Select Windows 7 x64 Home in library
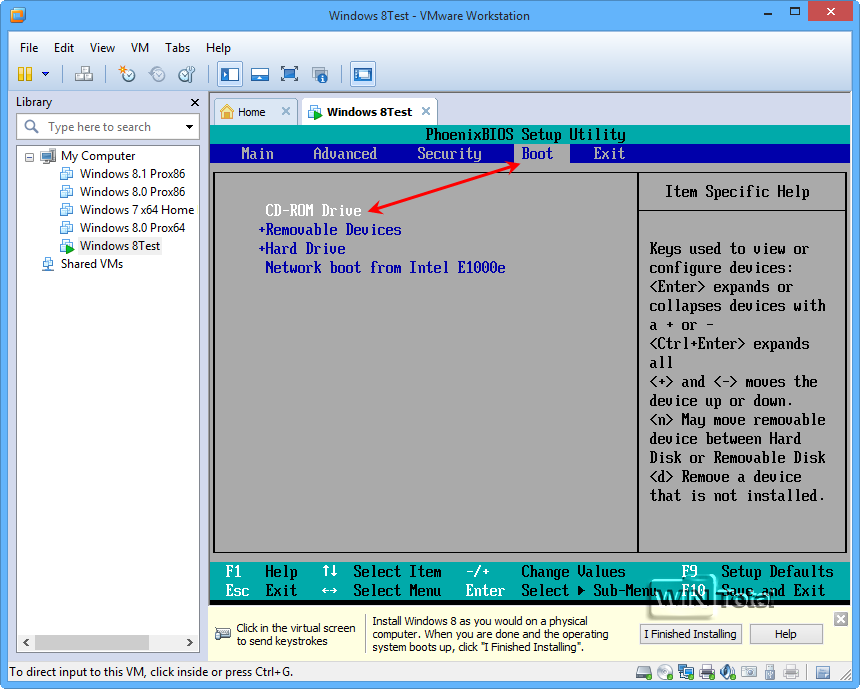 pos(137,210)
